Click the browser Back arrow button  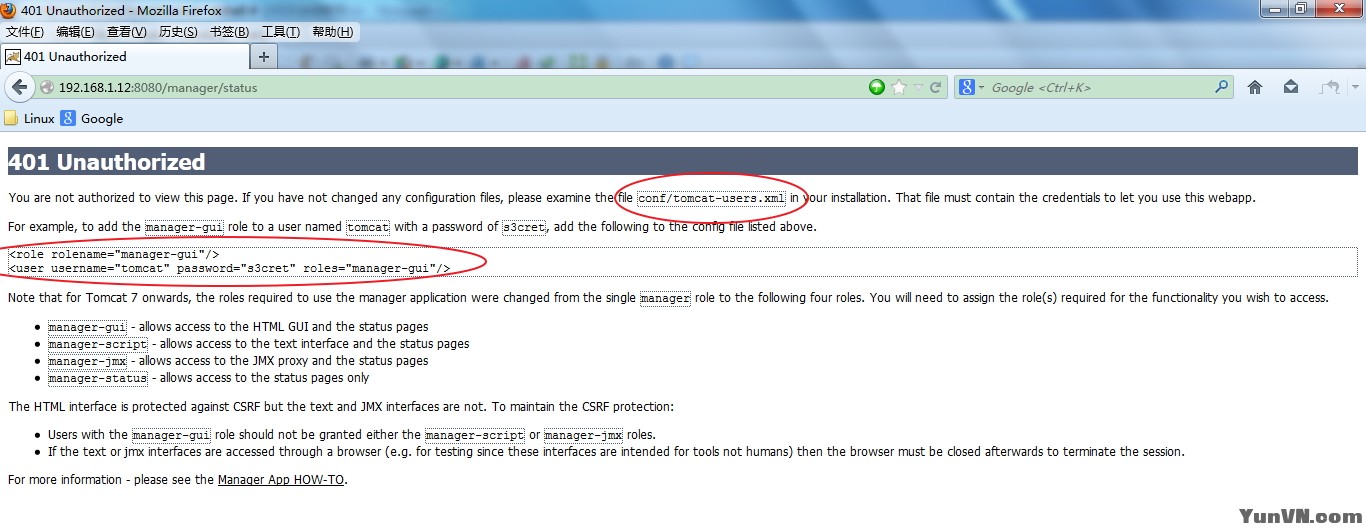[x=19, y=87]
